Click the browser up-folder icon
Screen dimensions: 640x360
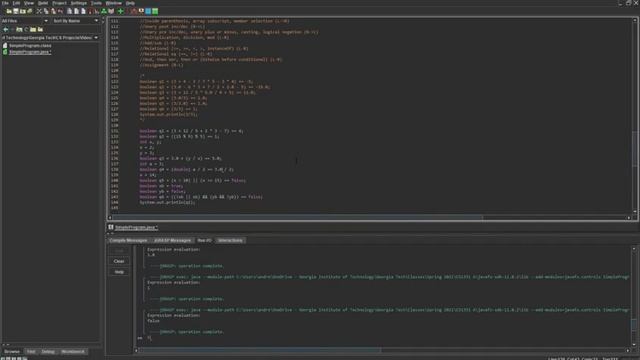point(19,29)
